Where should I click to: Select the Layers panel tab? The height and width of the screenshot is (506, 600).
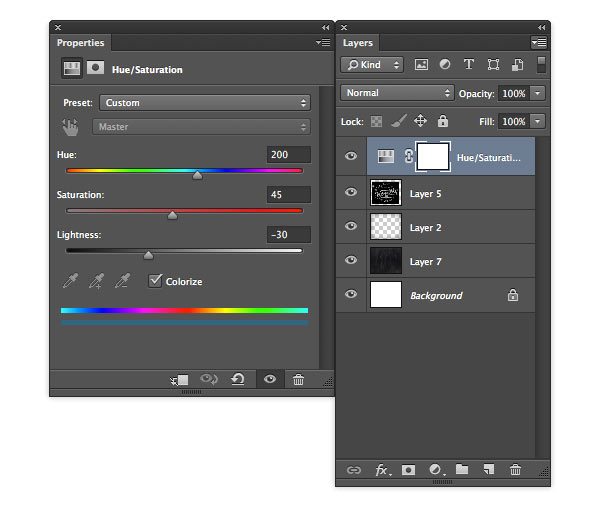point(358,43)
